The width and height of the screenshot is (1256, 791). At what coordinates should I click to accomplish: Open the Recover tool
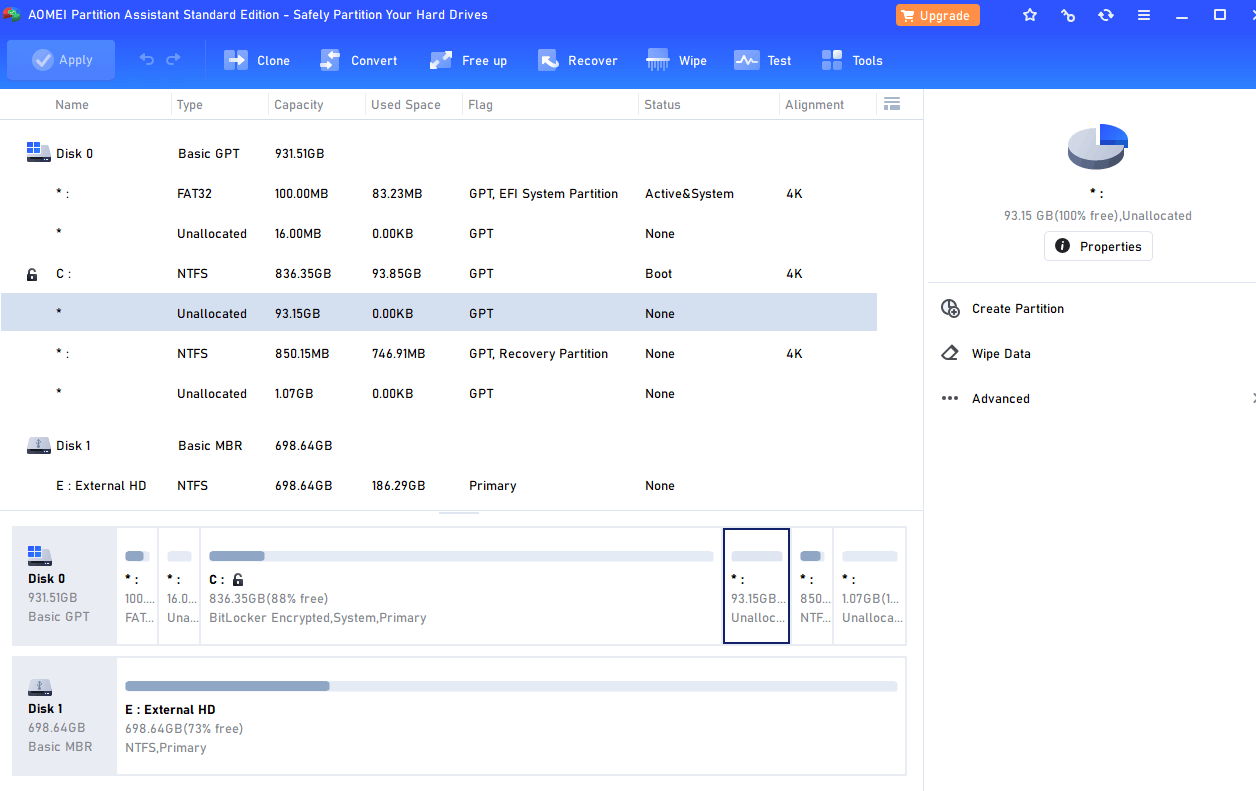(577, 60)
